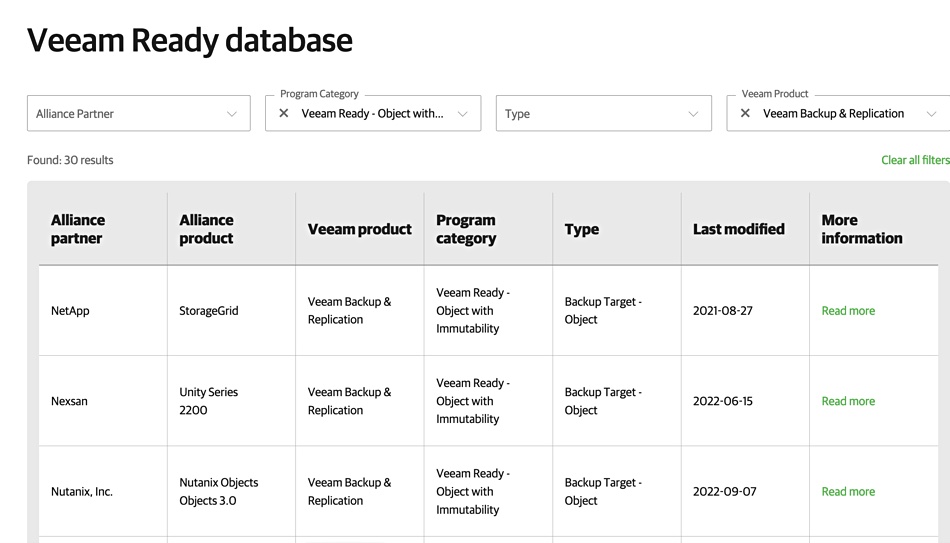The height and width of the screenshot is (543, 950).
Task: Select the Nutanix Objects 3.0 cell
Action: pos(231,491)
